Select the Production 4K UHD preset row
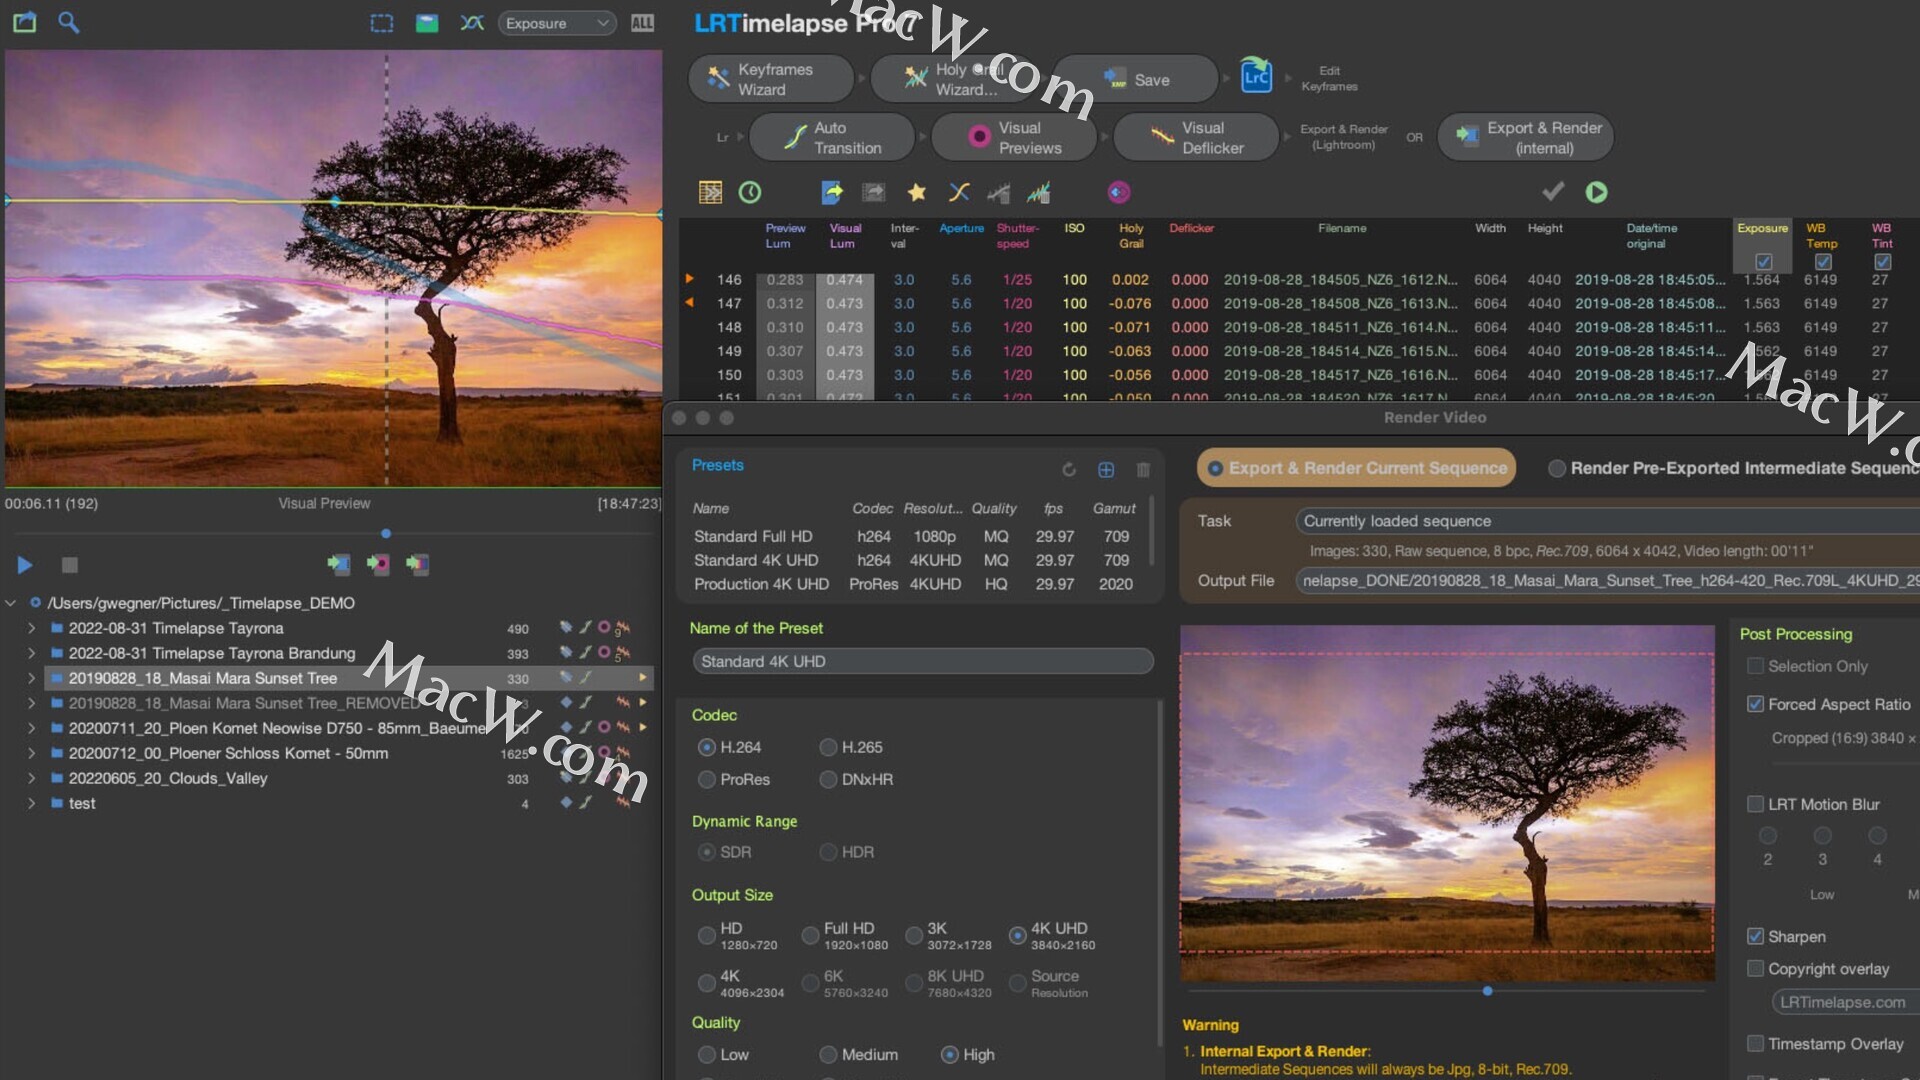Image resolution: width=1920 pixels, height=1080 pixels. 913,584
